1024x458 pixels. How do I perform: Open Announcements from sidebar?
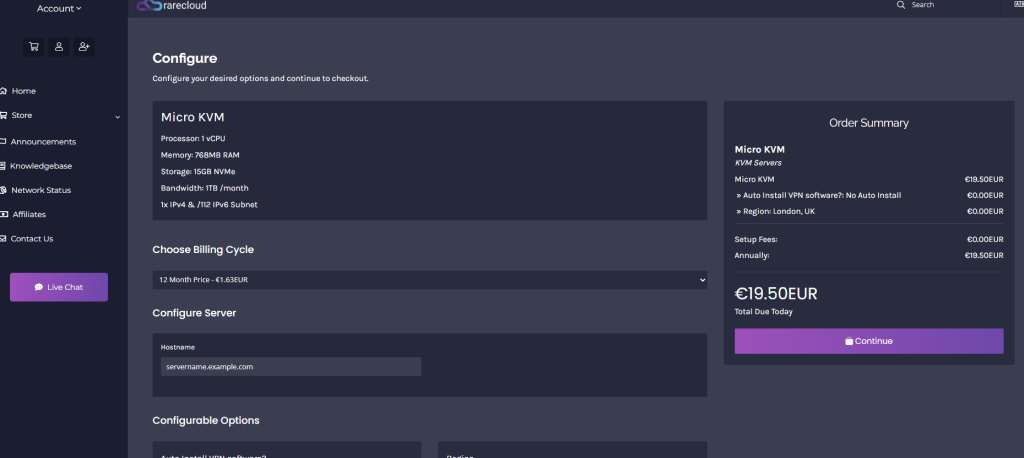pyautogui.click(x=43, y=142)
